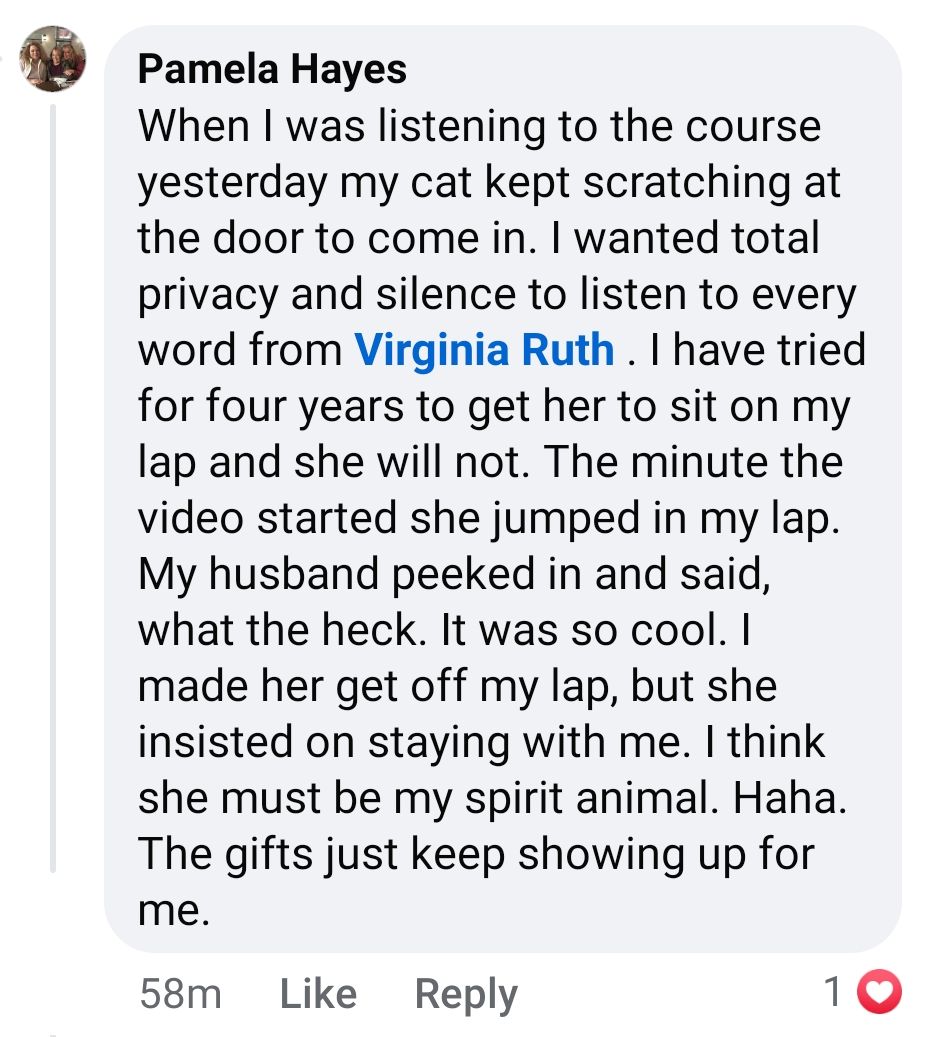Click the red heart reaction icon
This screenshot has width=929, height=1037.
[882, 992]
